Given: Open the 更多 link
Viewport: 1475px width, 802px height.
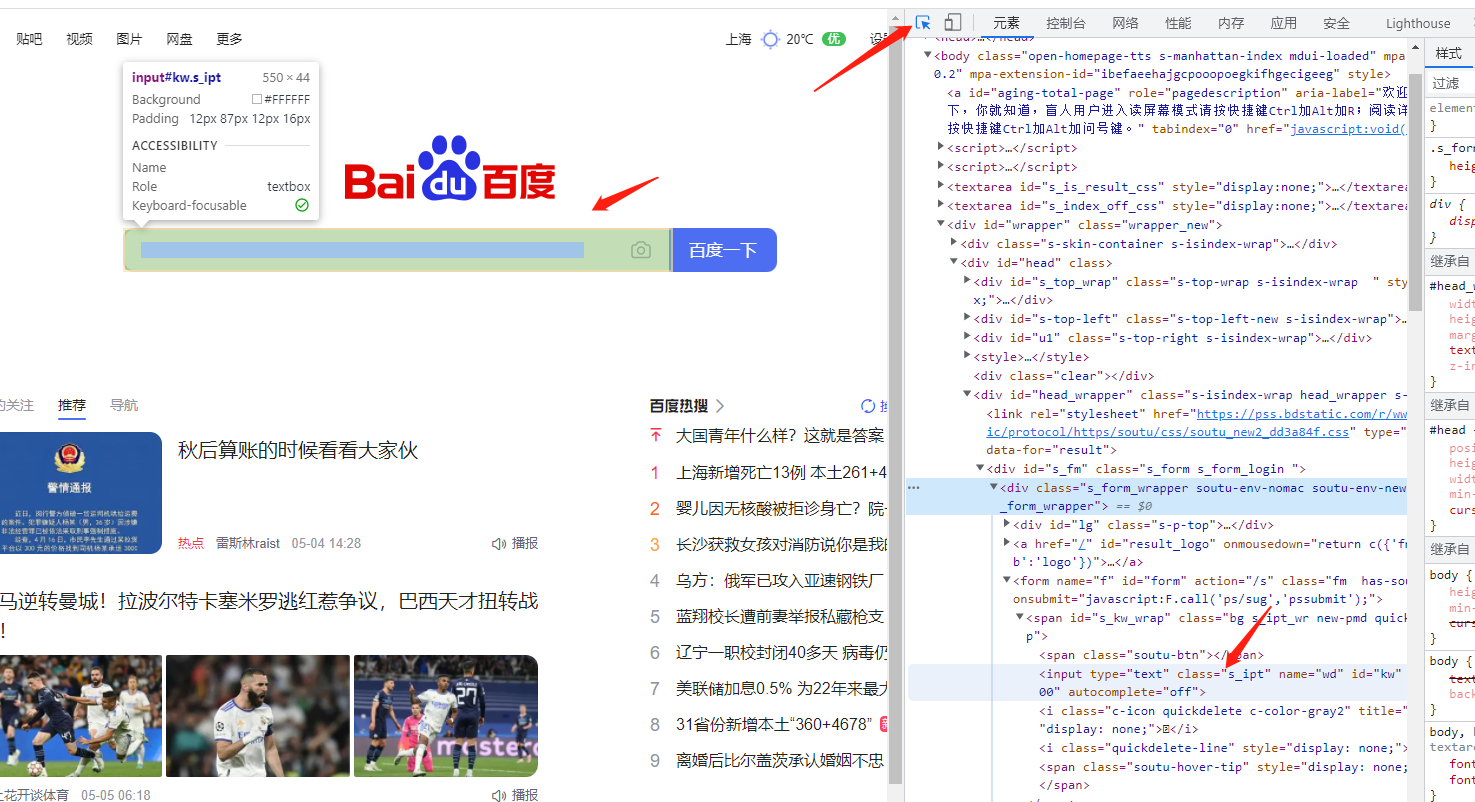Looking at the screenshot, I should tap(229, 39).
